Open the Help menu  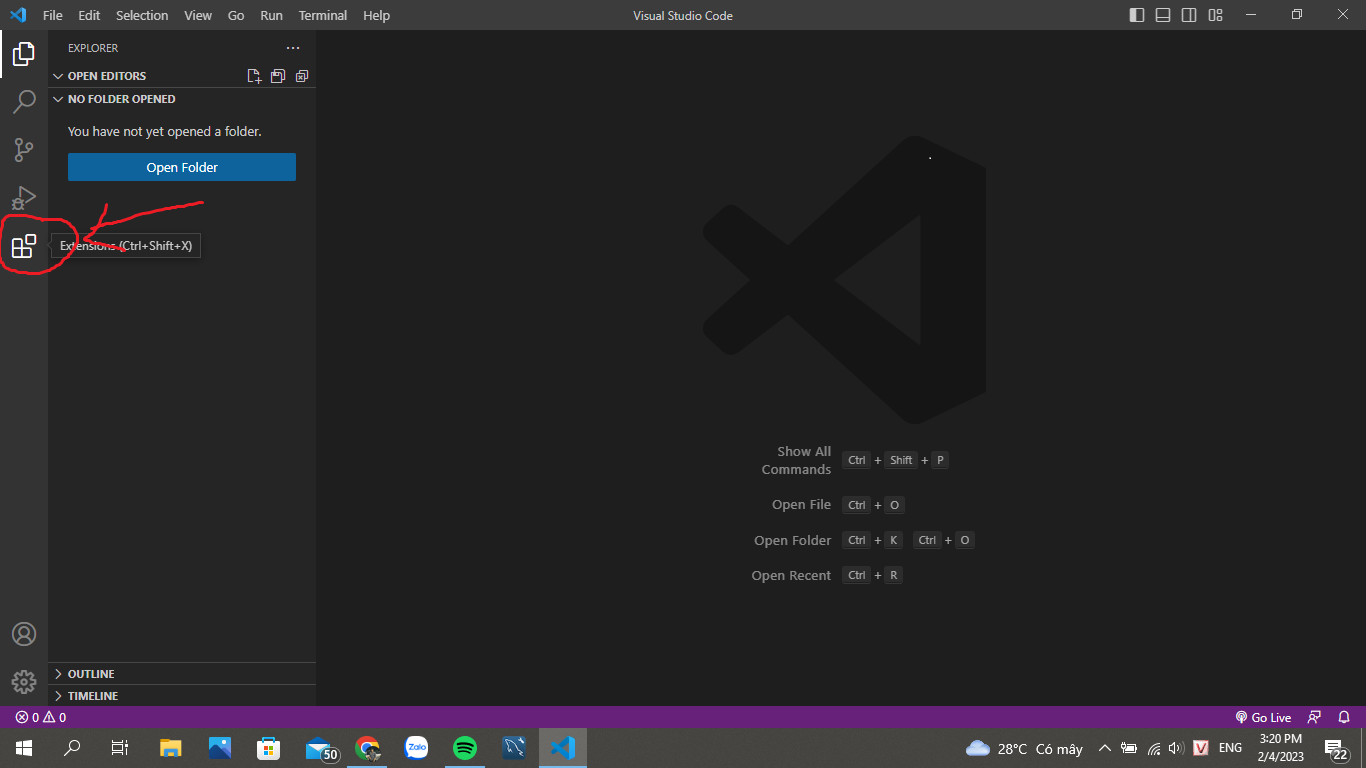coord(376,15)
